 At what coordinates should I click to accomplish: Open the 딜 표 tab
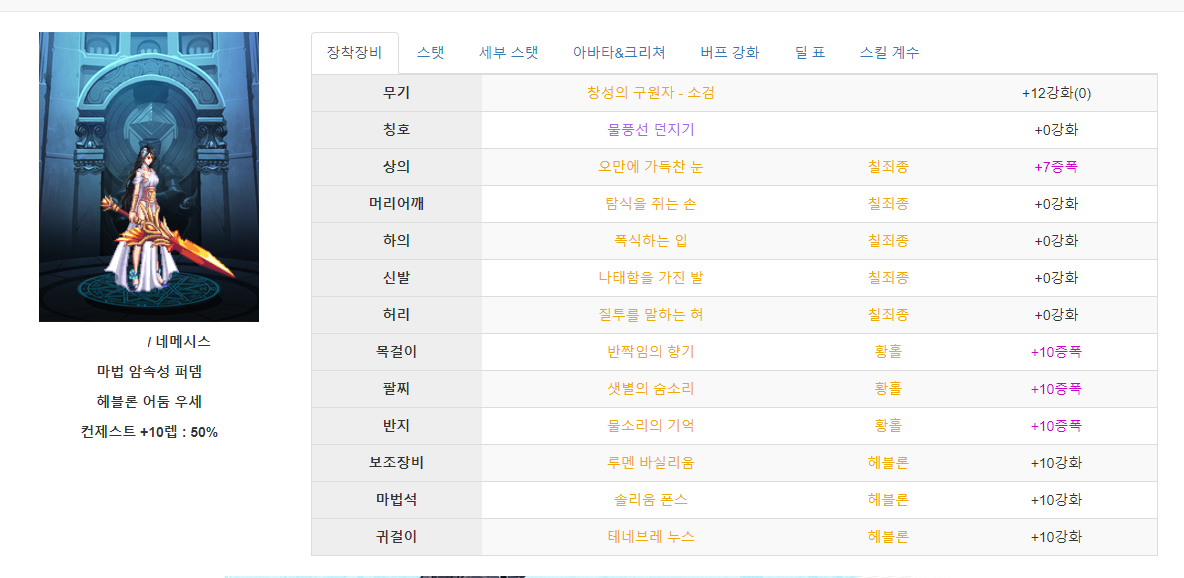[x=809, y=53]
